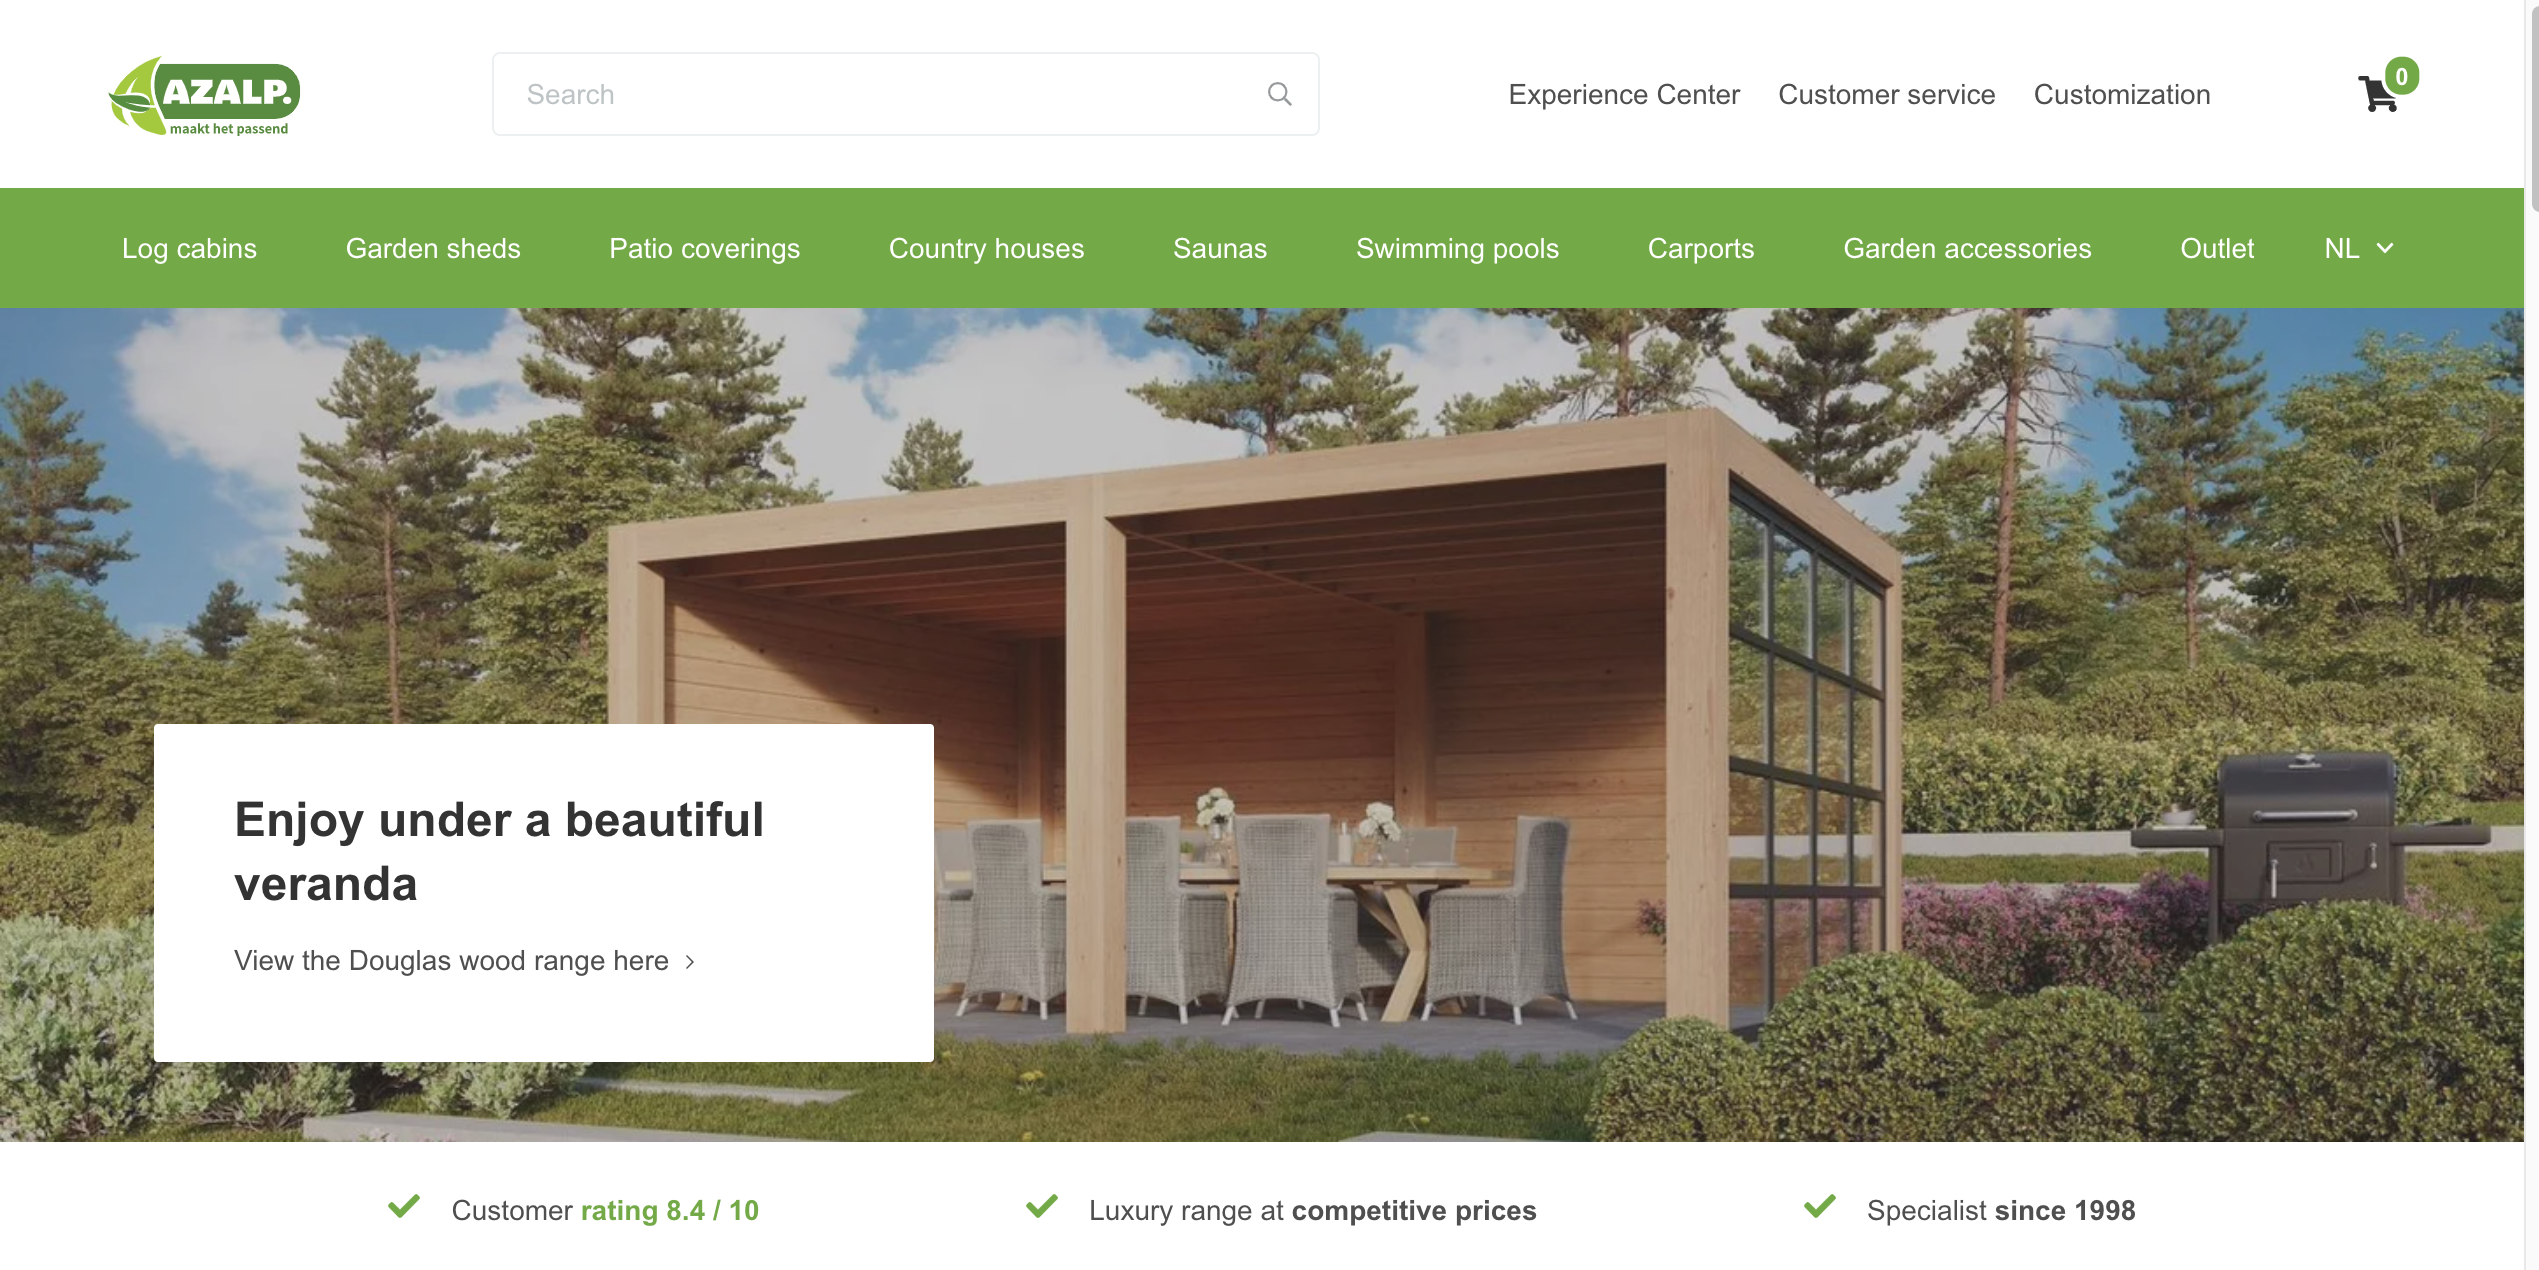
Task: Click the cart item count badge
Action: point(2401,77)
